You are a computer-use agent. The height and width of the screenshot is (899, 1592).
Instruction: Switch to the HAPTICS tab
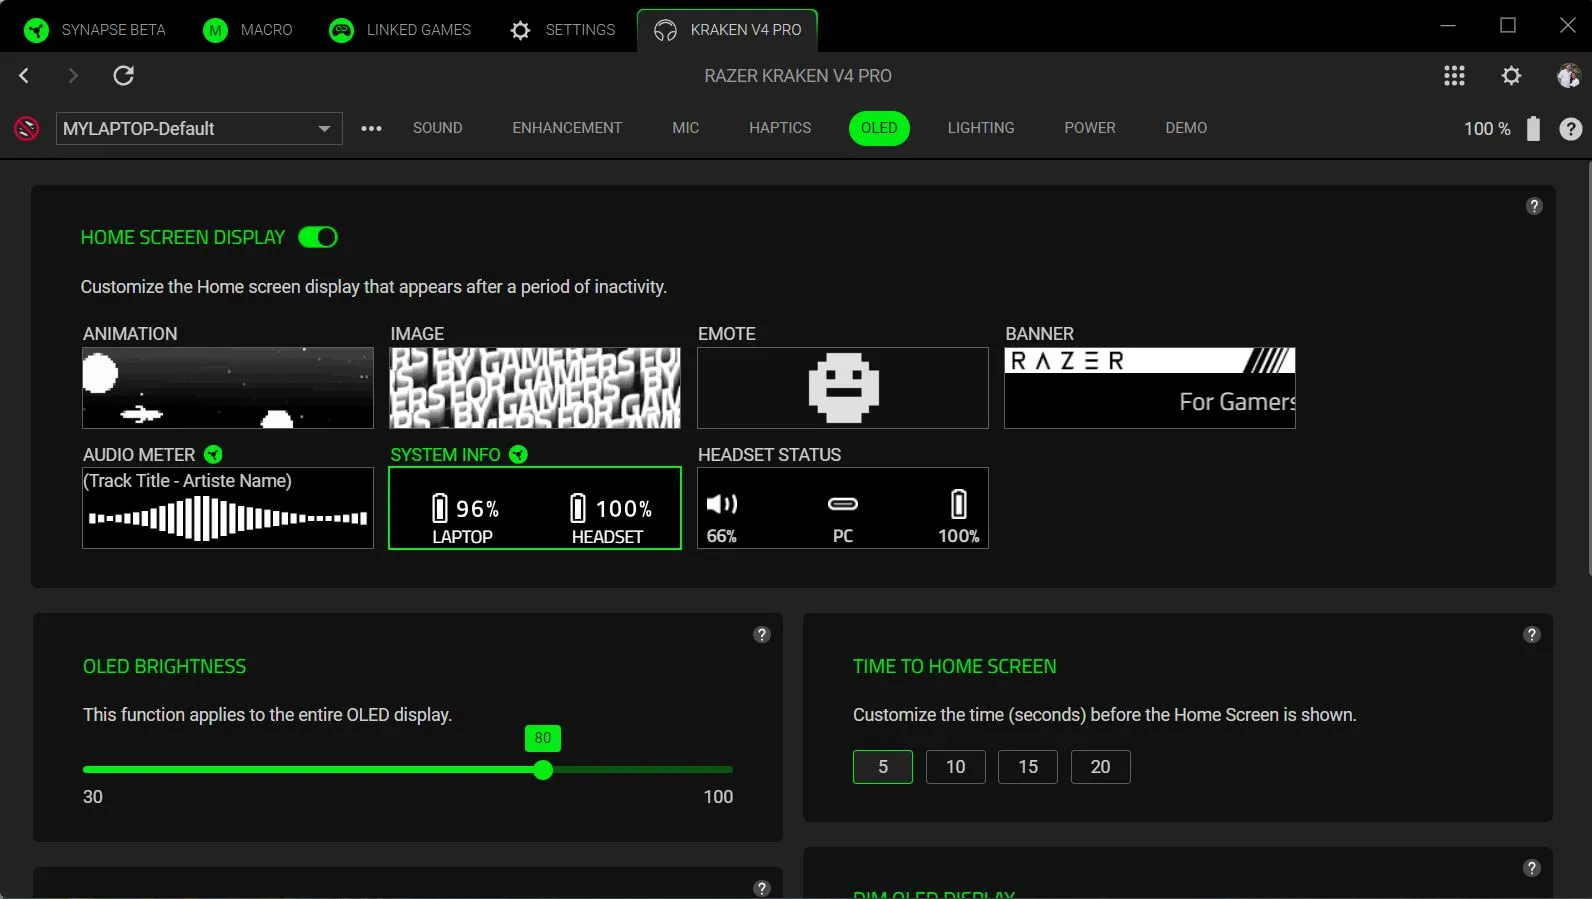click(780, 128)
